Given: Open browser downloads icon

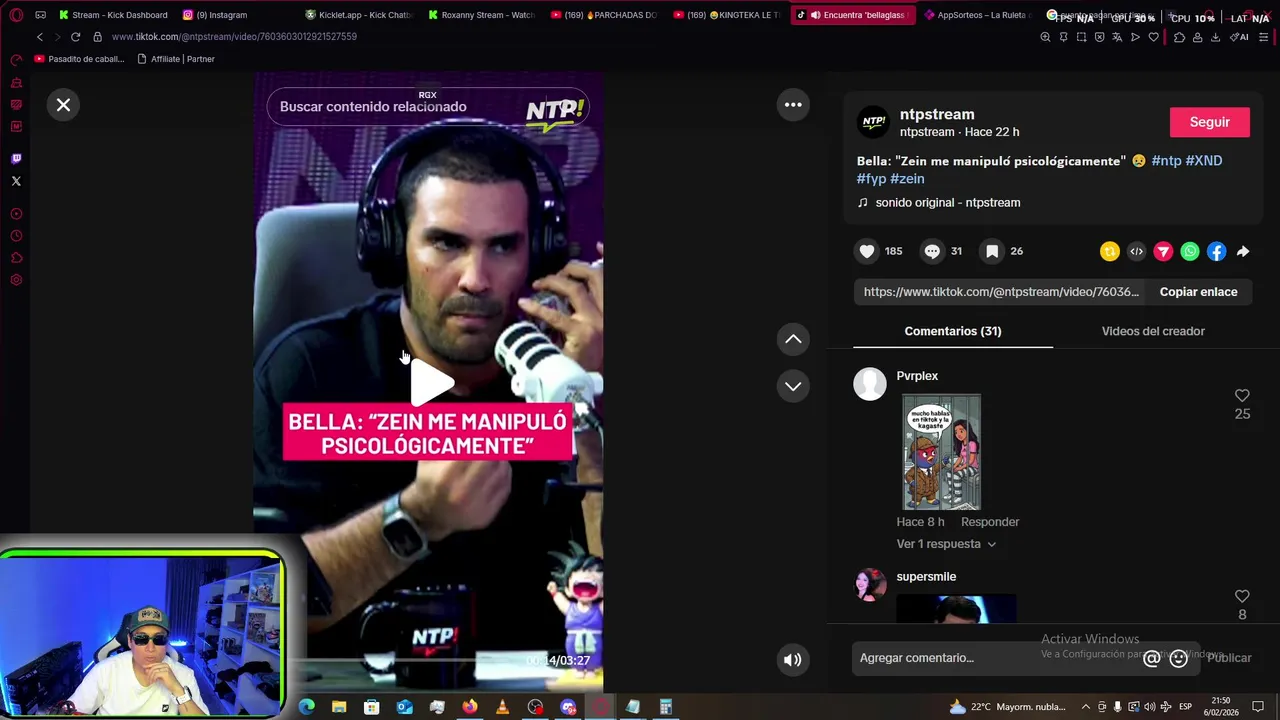Looking at the screenshot, I should click(1215, 37).
